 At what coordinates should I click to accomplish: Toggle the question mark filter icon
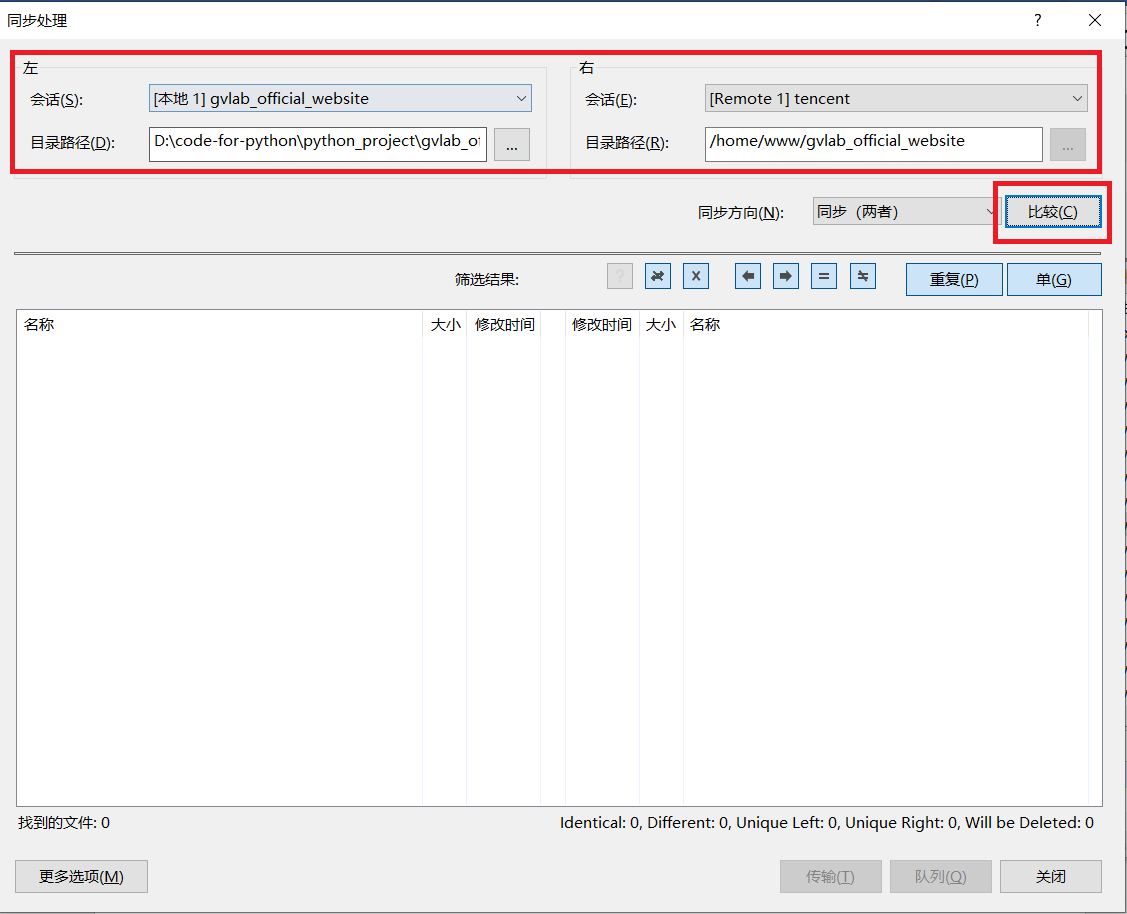620,276
